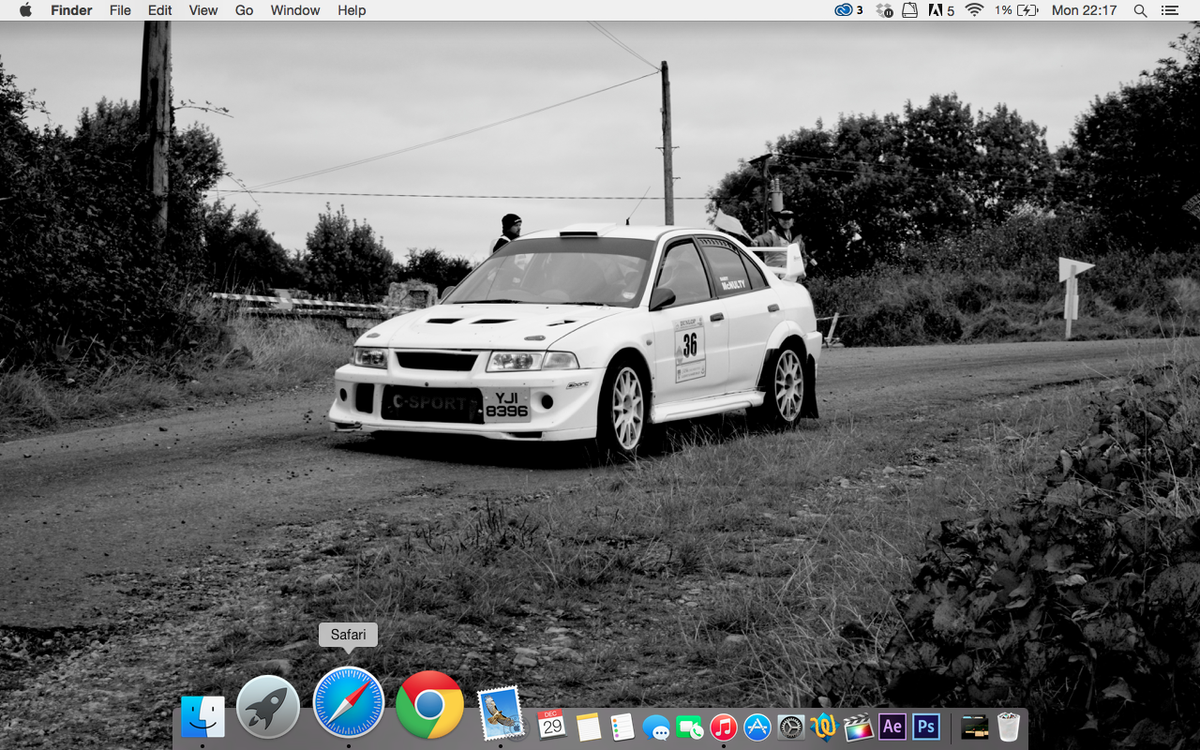Open Notification Center list icon

pos(1169,10)
